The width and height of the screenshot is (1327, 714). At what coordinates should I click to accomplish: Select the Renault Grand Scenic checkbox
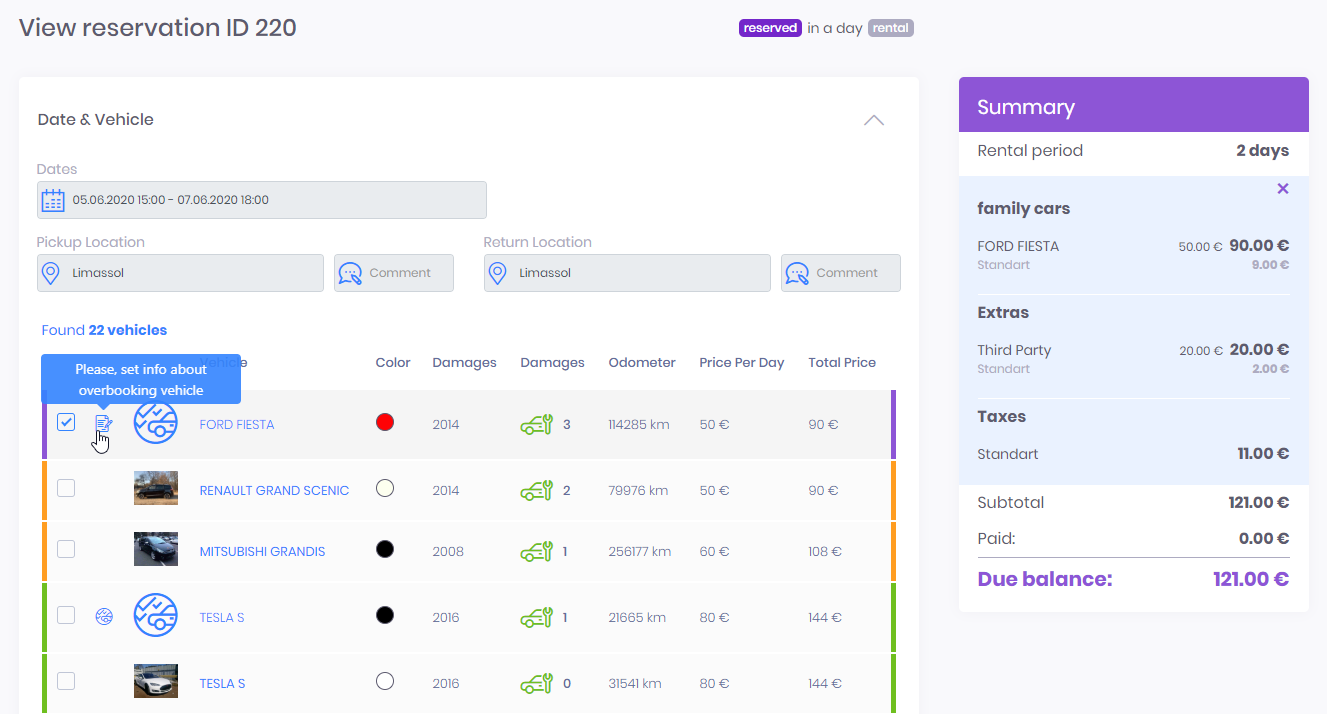[x=66, y=488]
